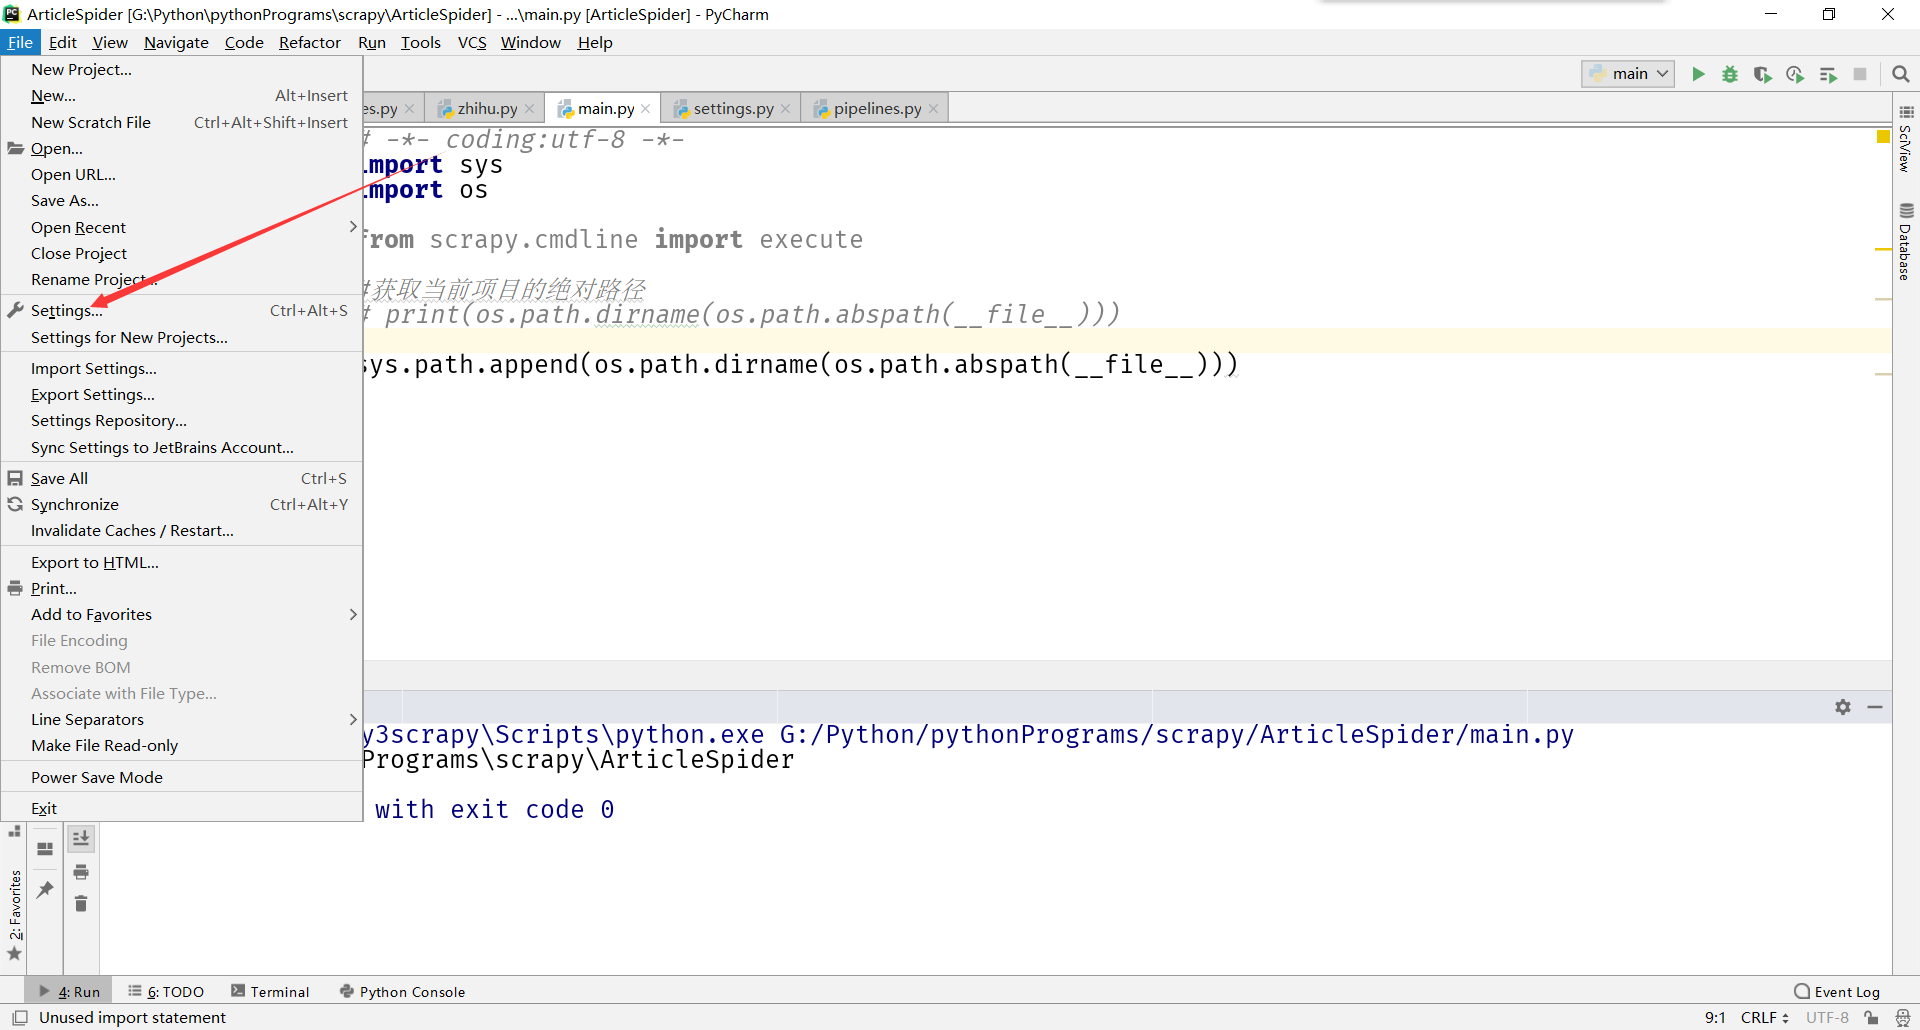
Task: Click the 9:1 caret position indicator
Action: pos(1715,1018)
